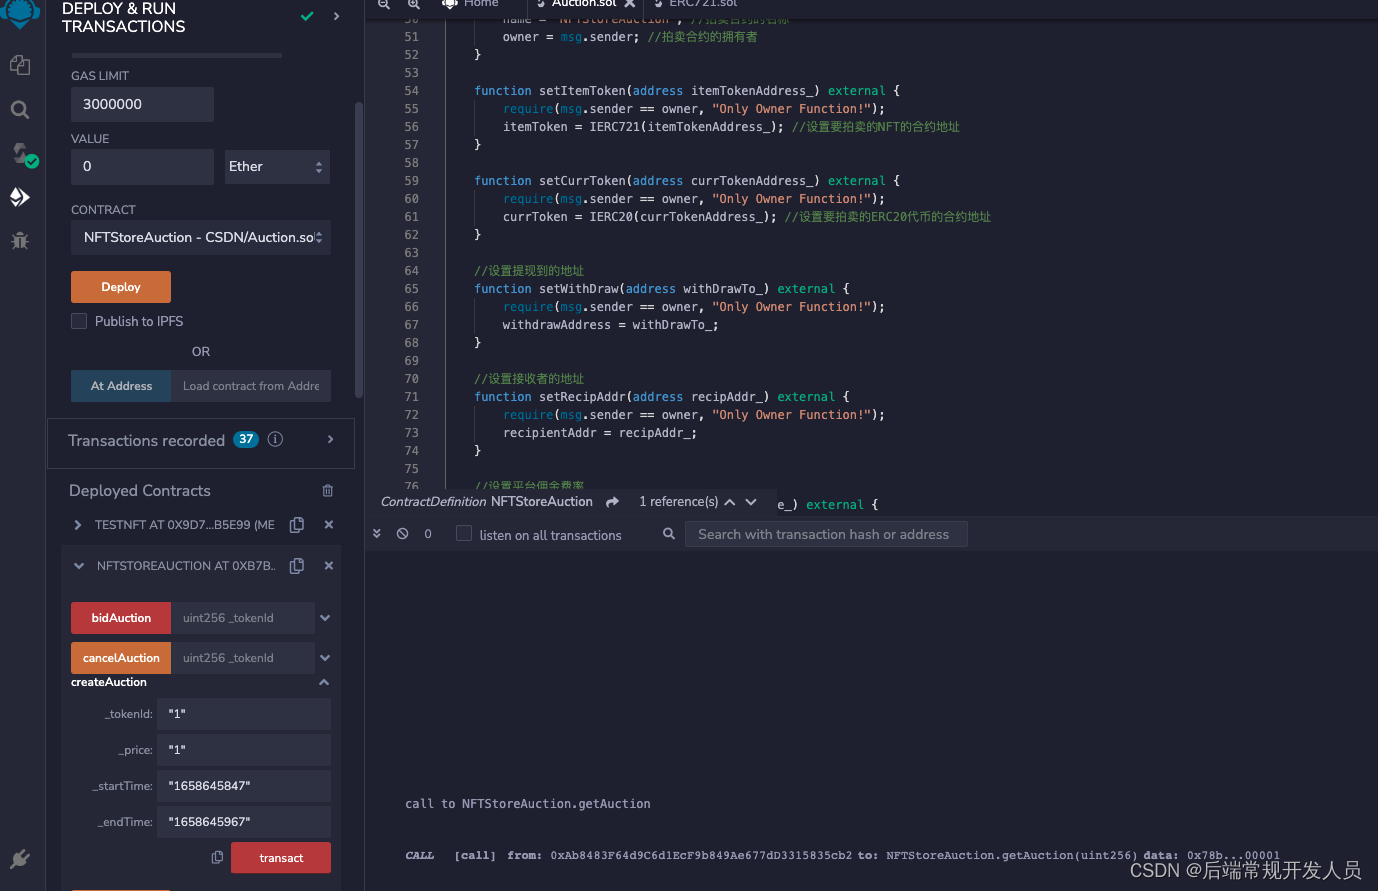This screenshot has width=1378, height=891.
Task: Collapse the NFTSTOREAUCTION contract instance
Action: [78, 566]
